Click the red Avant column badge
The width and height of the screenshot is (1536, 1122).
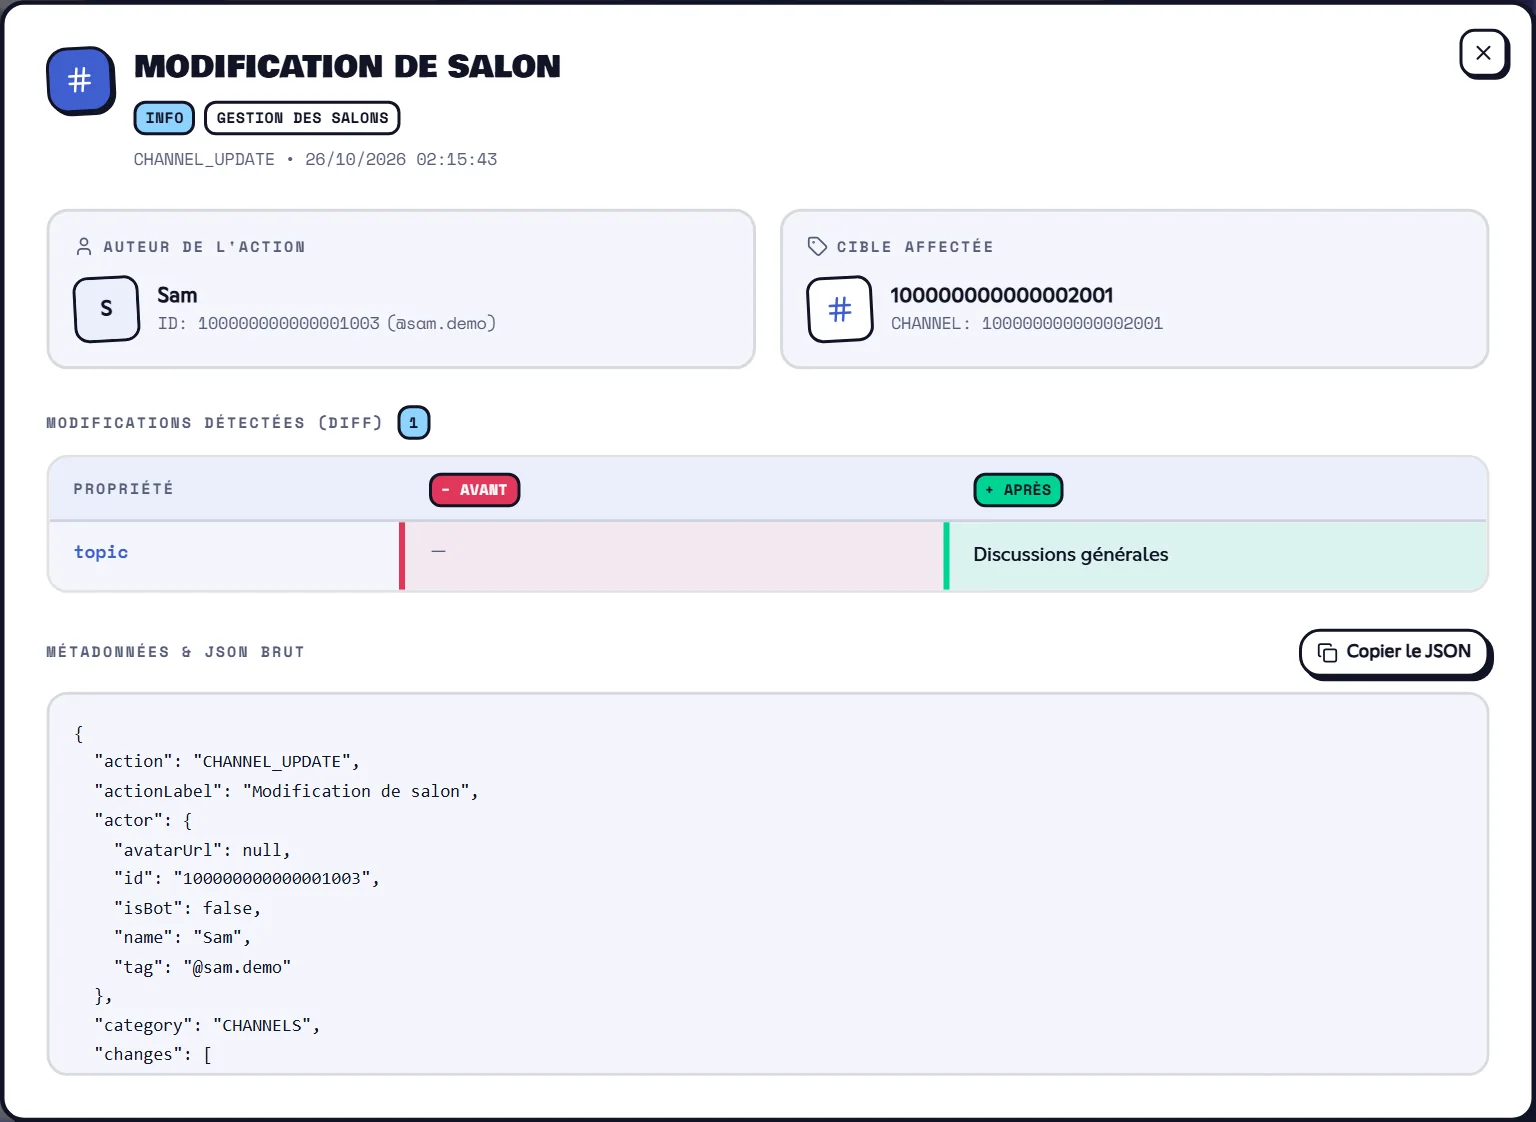[474, 490]
